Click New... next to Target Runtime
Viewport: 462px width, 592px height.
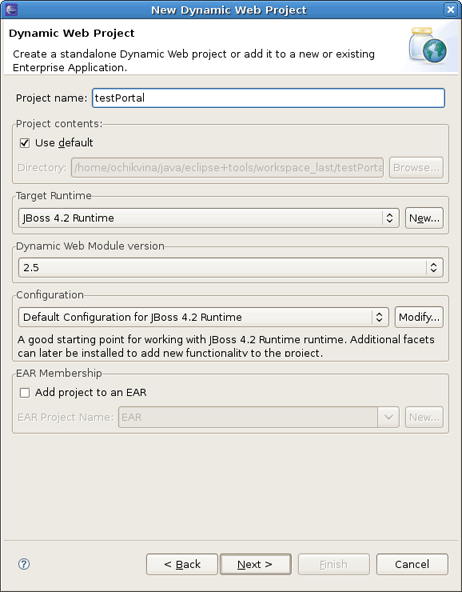tap(424, 218)
